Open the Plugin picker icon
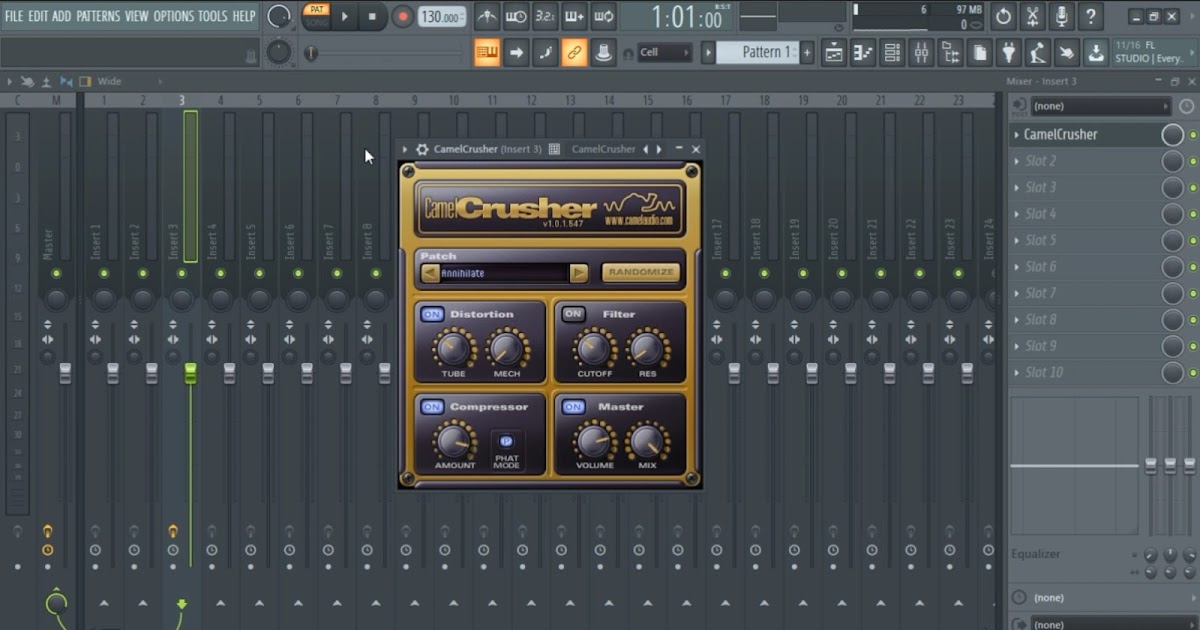Viewport: 1200px width, 630px height. (1009, 52)
